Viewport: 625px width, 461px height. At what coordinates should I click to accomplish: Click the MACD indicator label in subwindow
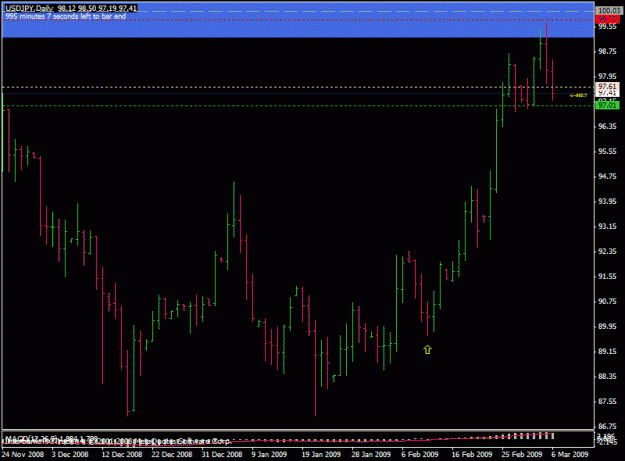pos(51,437)
